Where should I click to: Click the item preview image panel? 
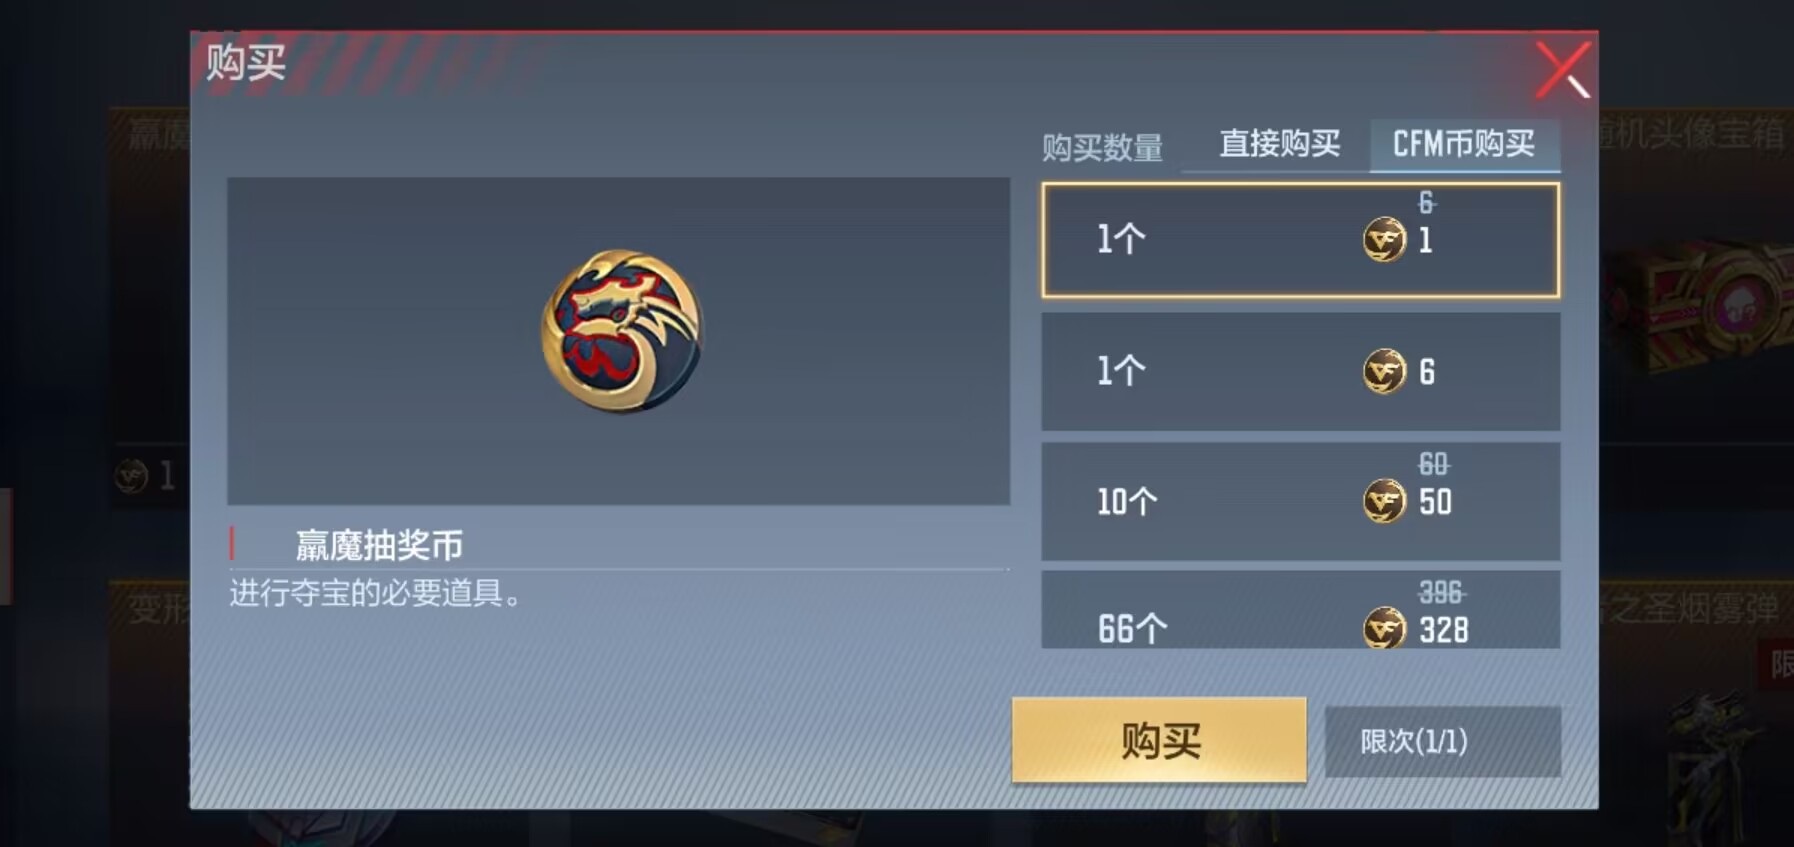(618, 341)
